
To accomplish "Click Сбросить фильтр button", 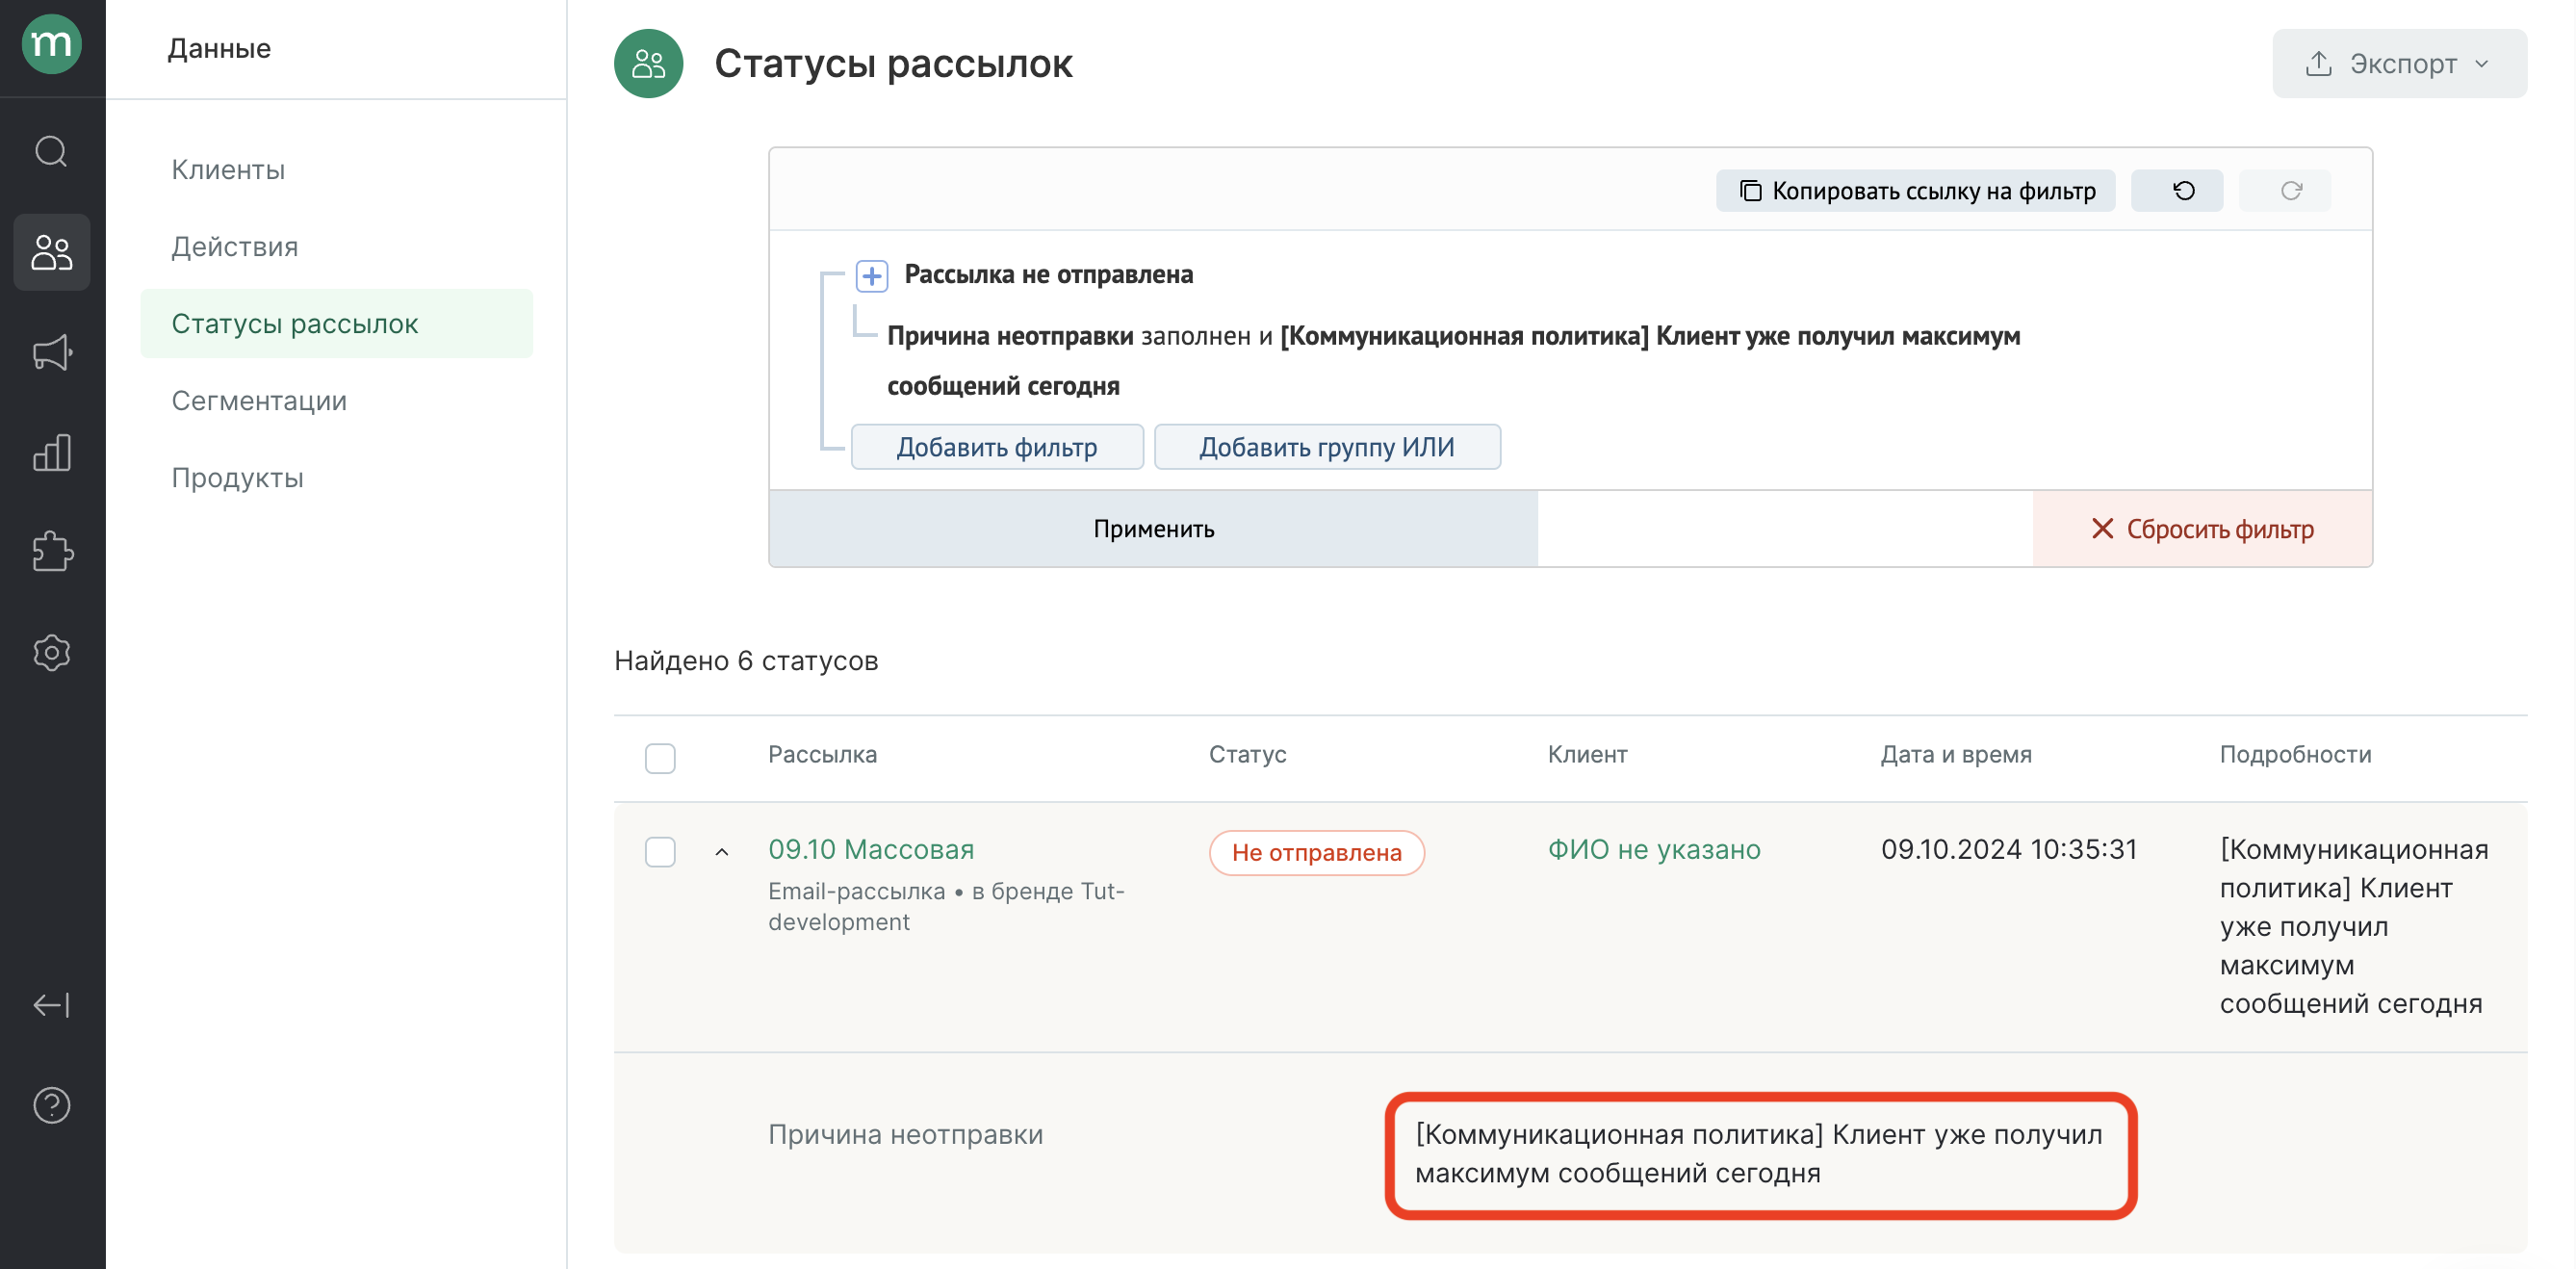I will 2202,528.
